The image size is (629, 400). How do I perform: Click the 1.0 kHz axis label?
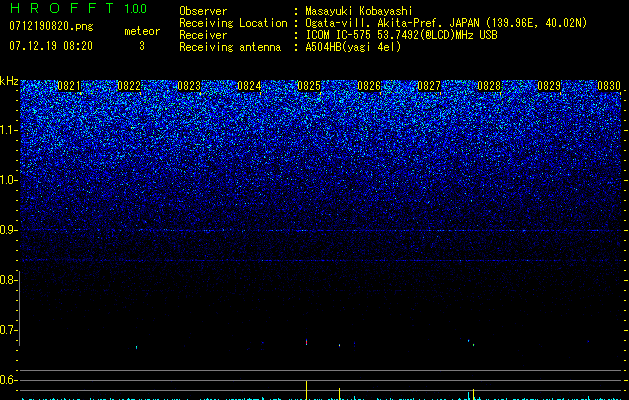[8, 180]
